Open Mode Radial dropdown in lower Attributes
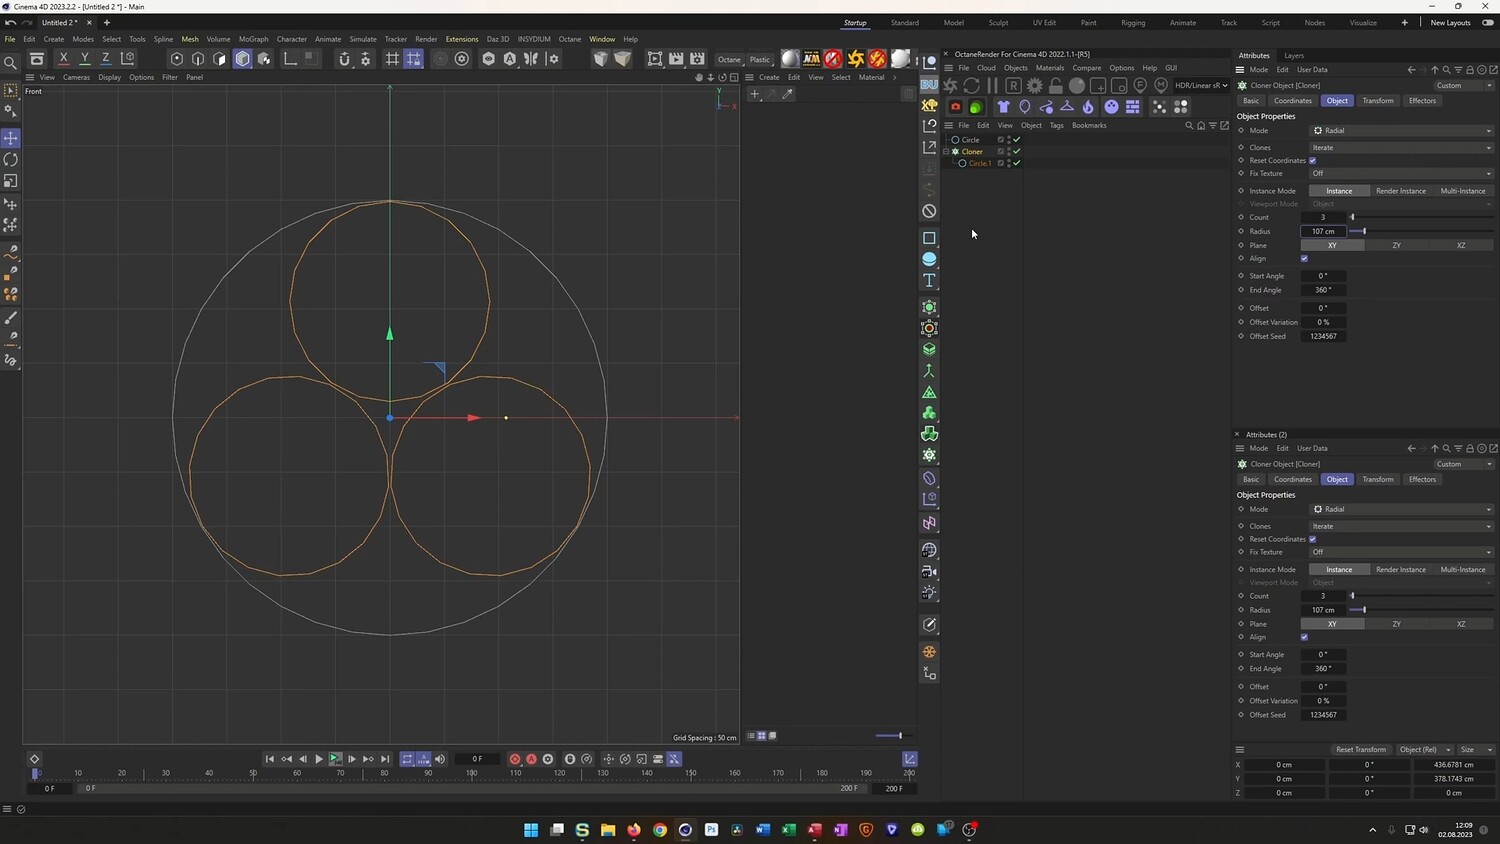 click(1402, 509)
